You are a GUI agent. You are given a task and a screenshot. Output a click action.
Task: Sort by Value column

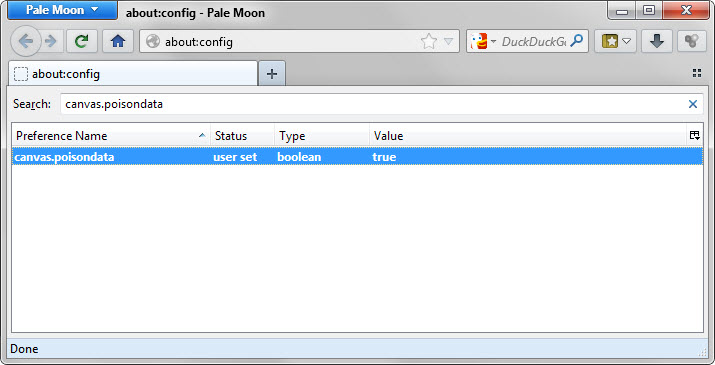tap(528, 136)
